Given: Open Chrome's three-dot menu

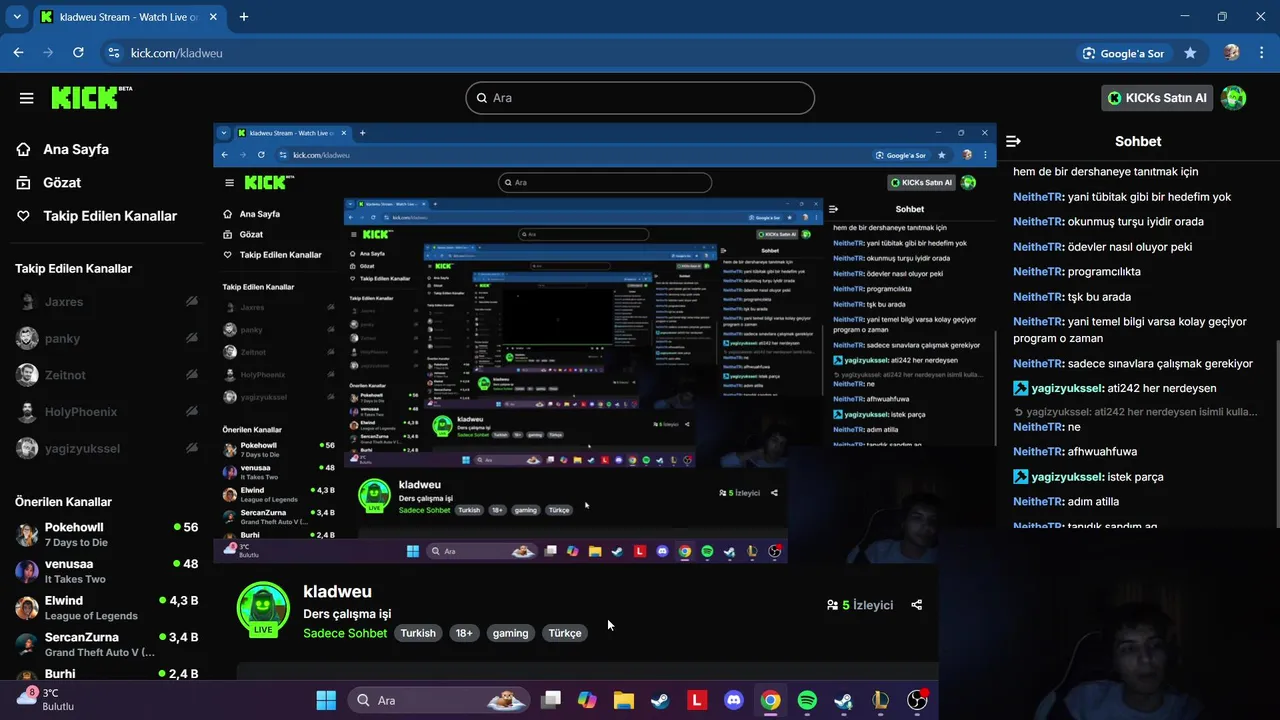Looking at the screenshot, I should pyautogui.click(x=1261, y=53).
